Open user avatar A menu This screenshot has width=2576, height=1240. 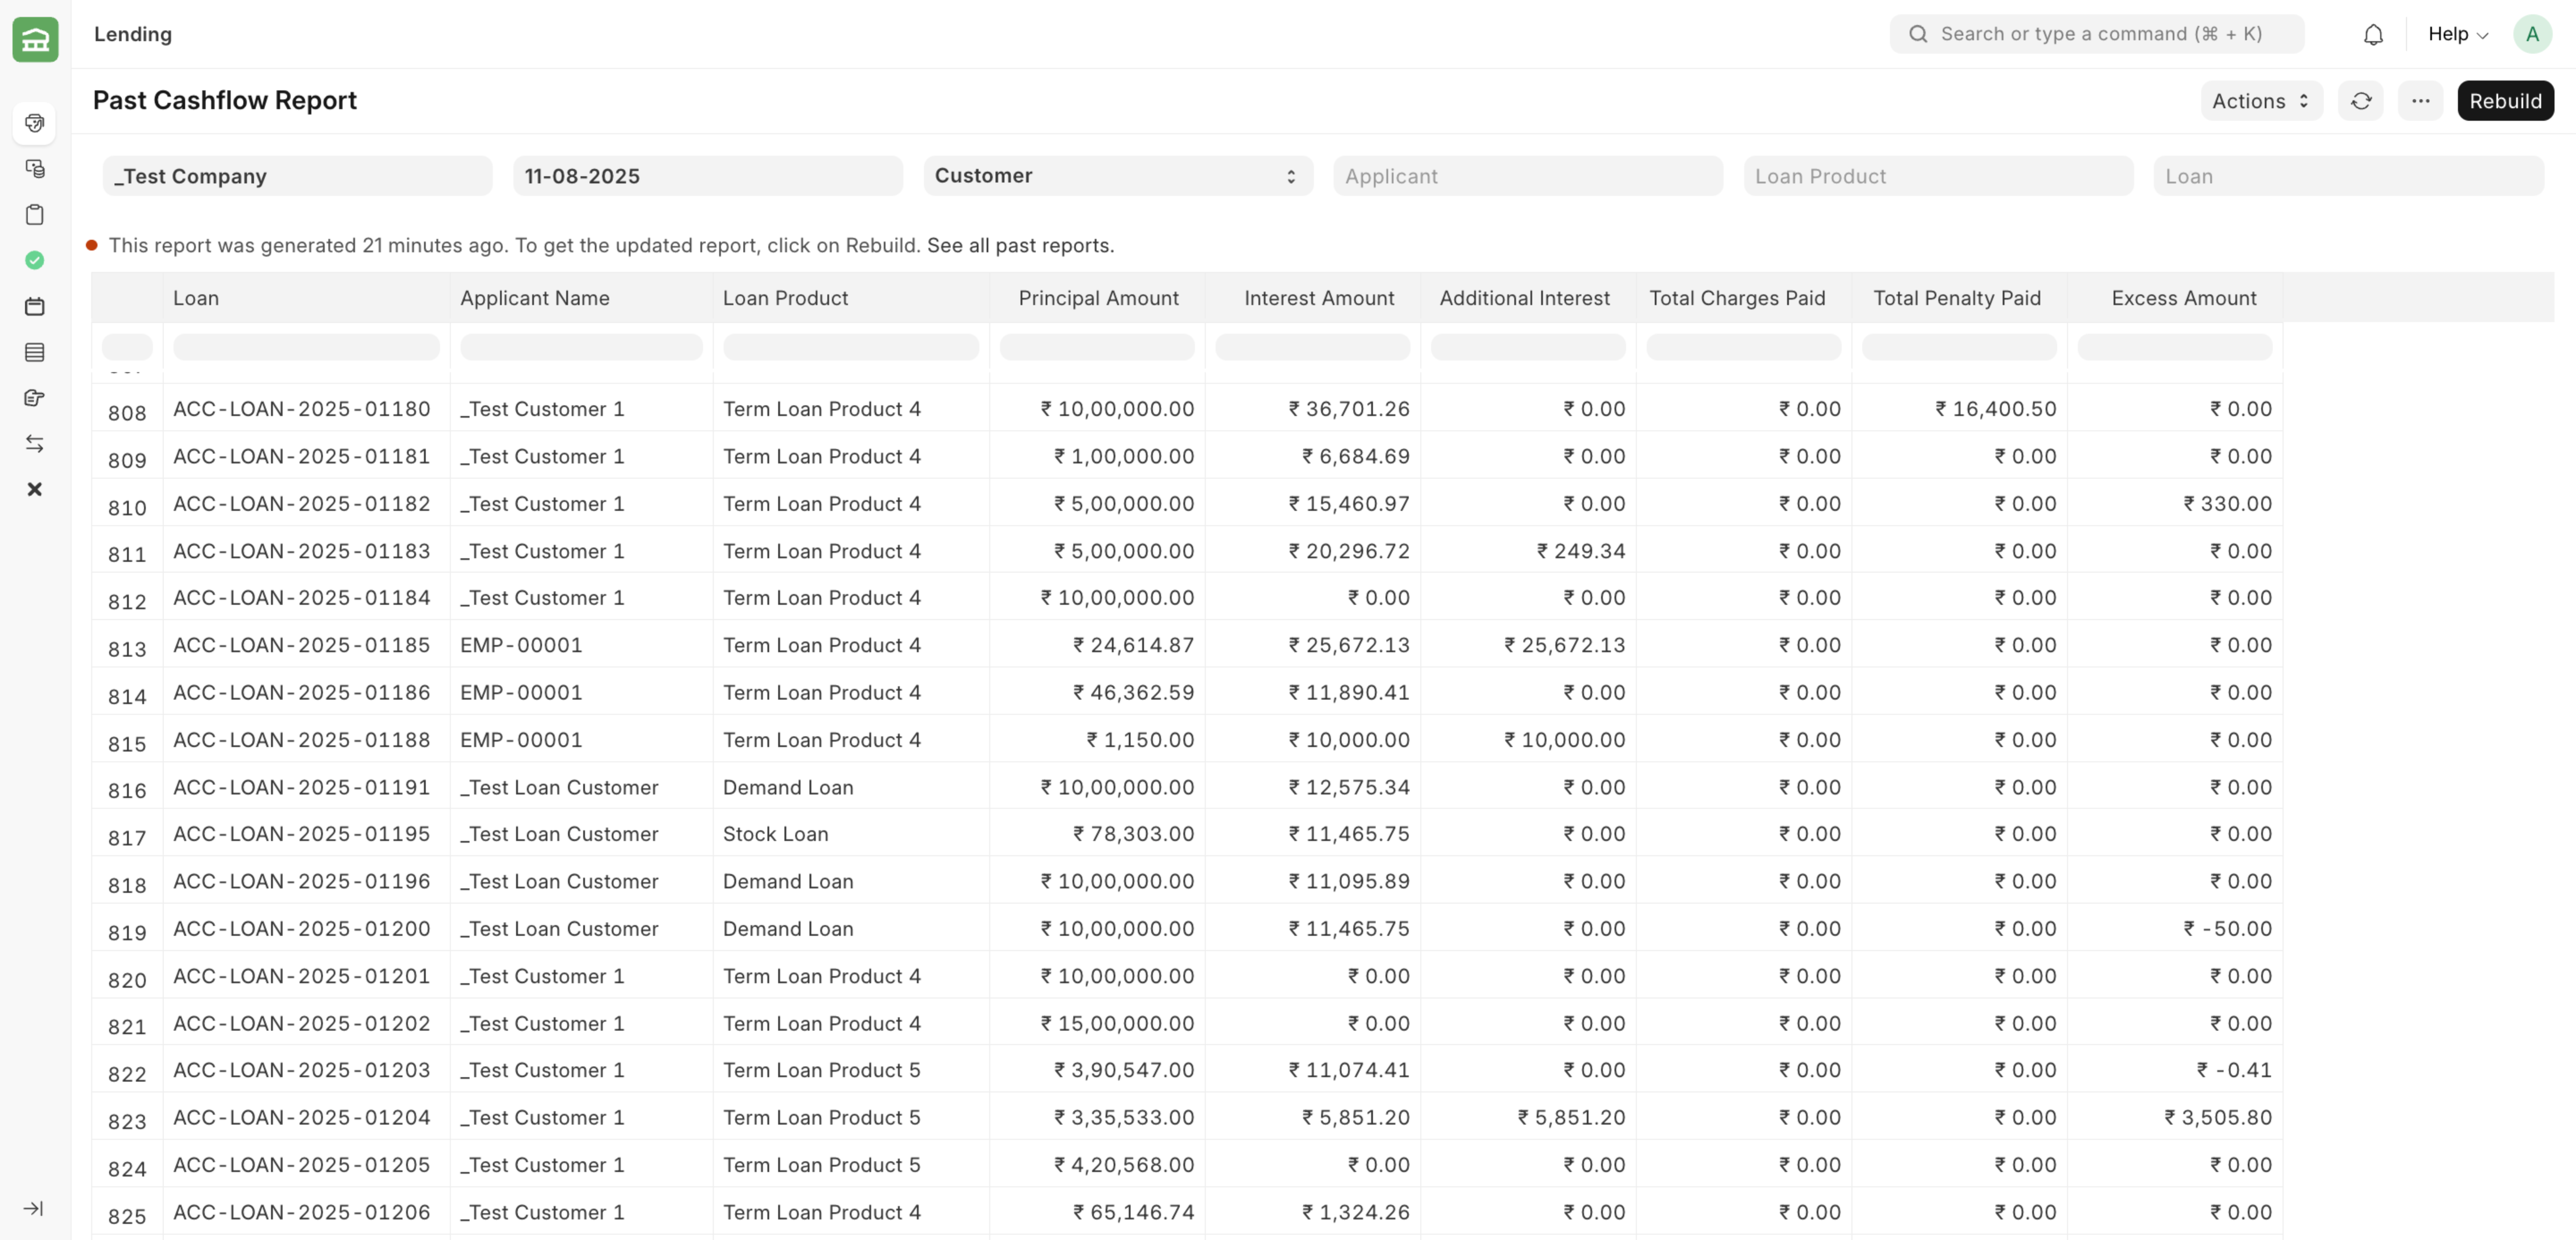tap(2532, 34)
